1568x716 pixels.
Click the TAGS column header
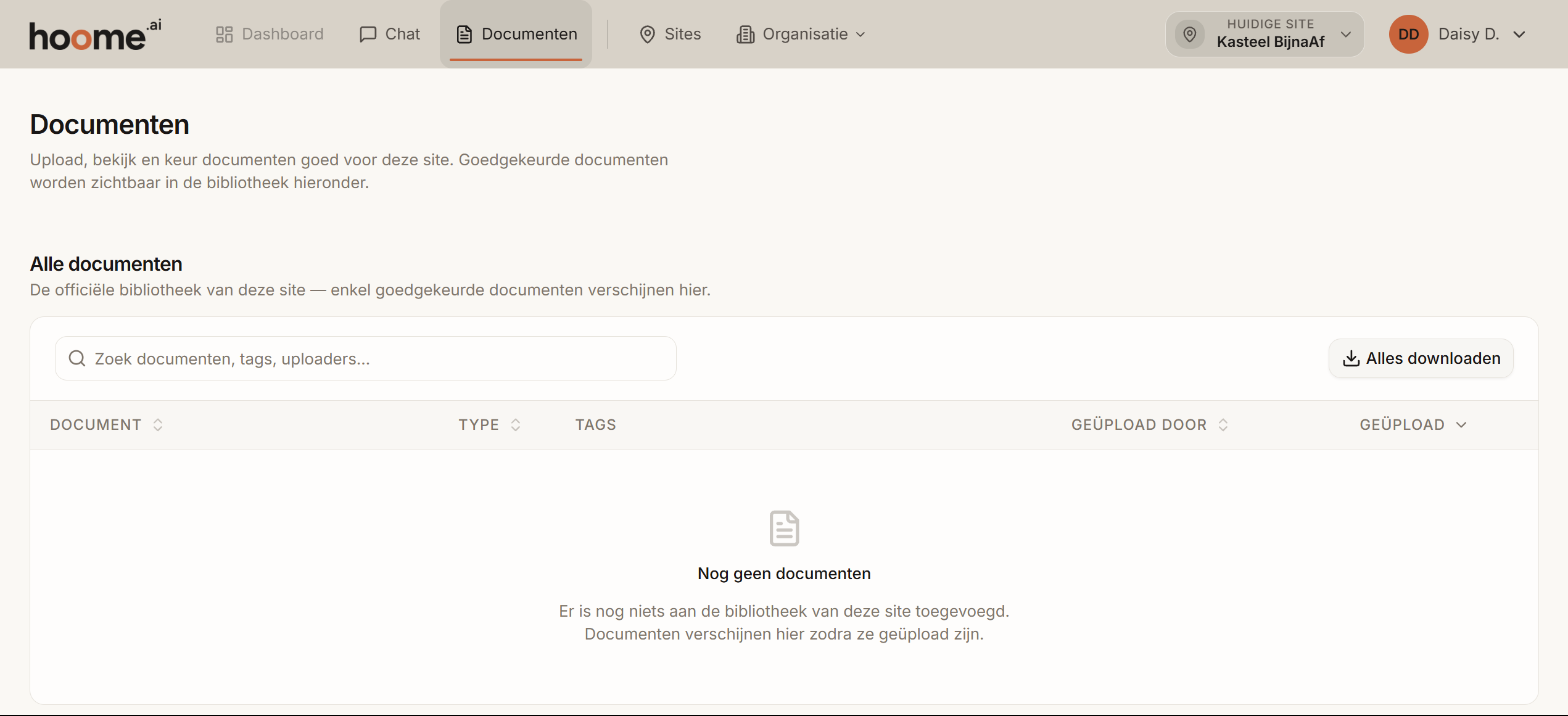pyautogui.click(x=596, y=425)
